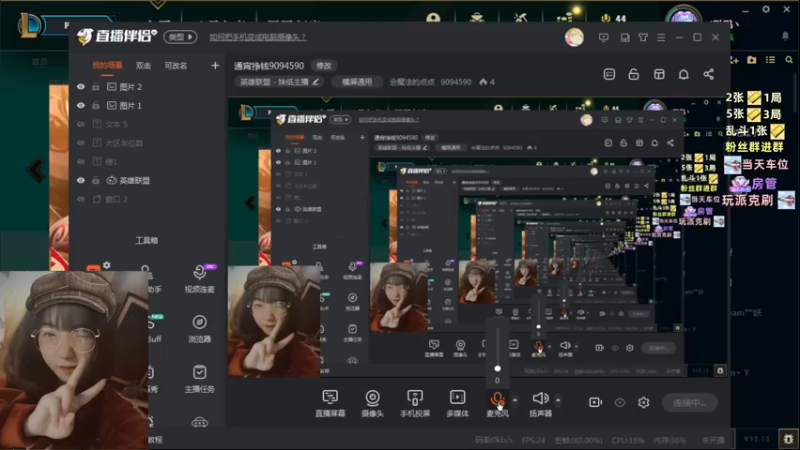The image size is (800, 450).
Task: Add the 直播屏幕 screen capture source
Action: click(330, 403)
